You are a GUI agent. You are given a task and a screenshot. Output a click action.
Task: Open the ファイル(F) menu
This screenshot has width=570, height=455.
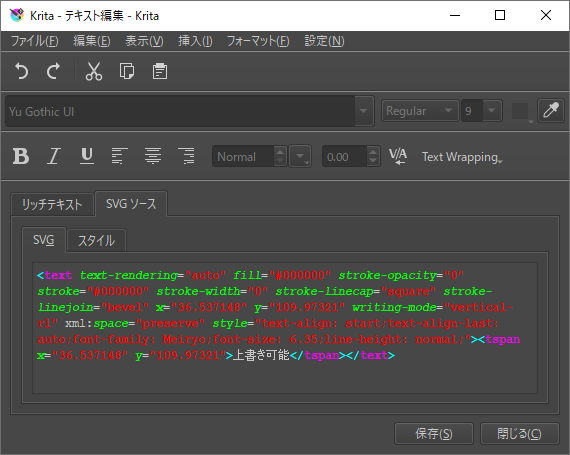click(x=35, y=41)
